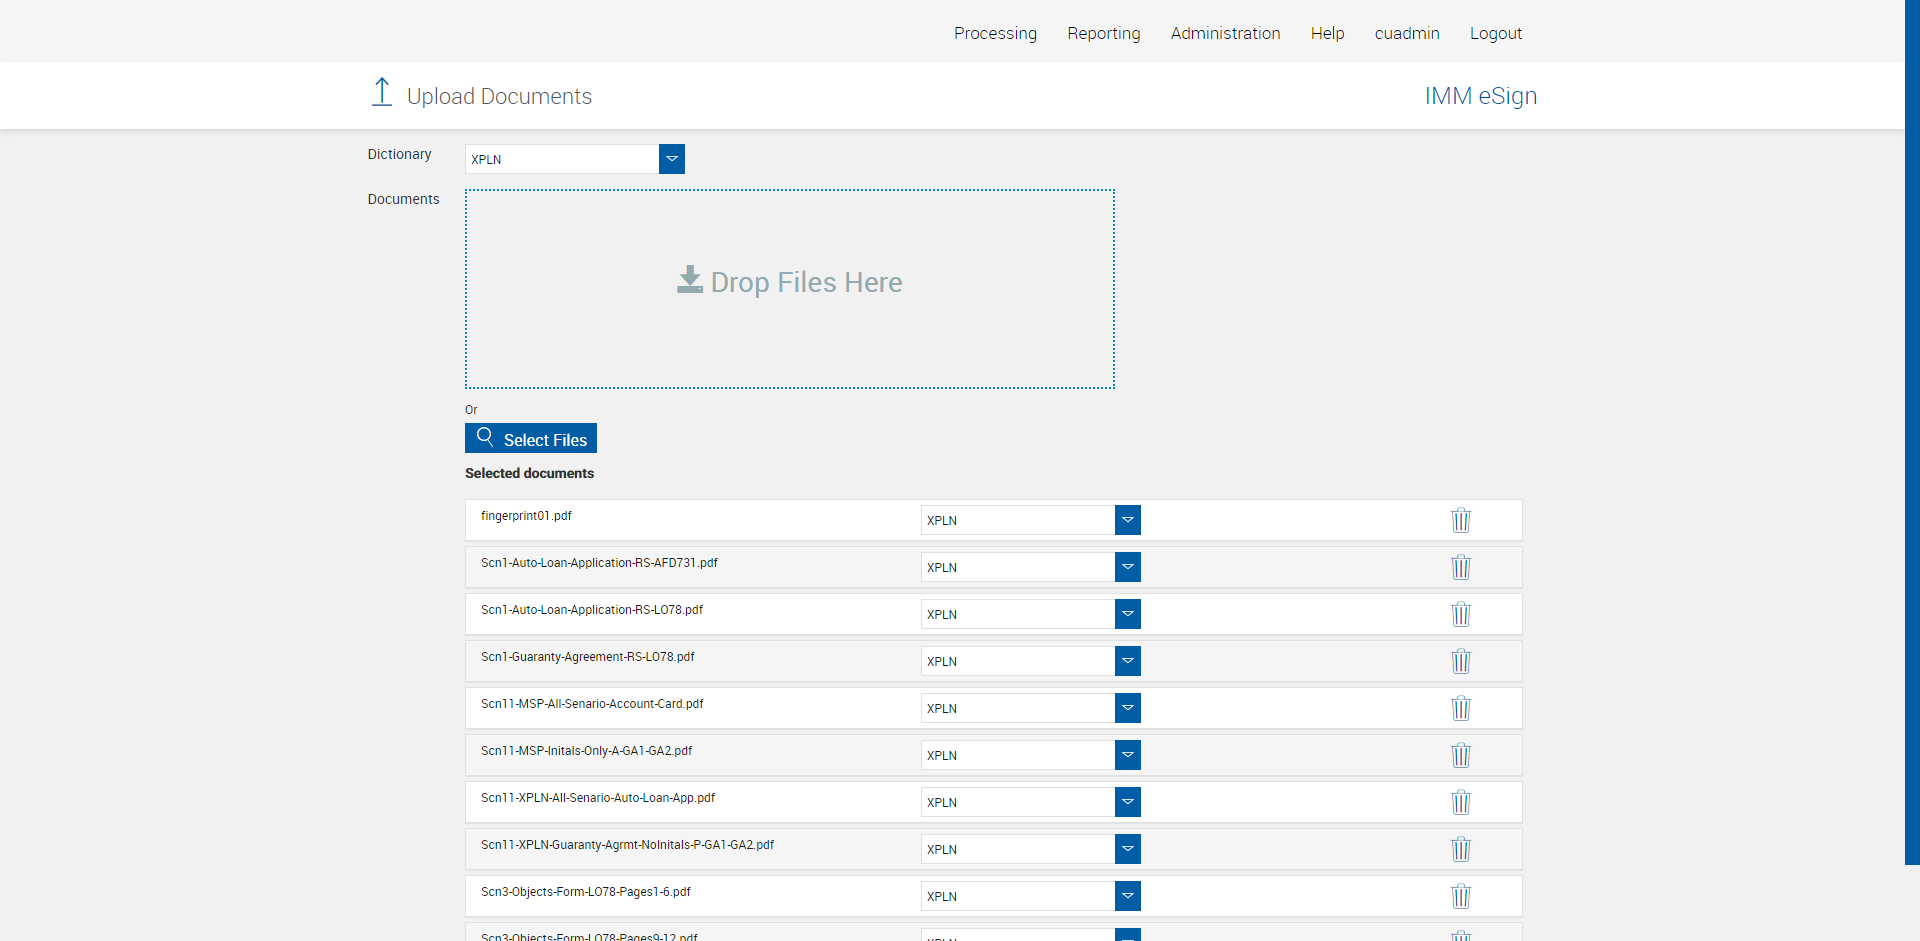Remove Scn1-Auto-Loan-Application-RS-AFD731.pdf via trash icon

point(1460,567)
